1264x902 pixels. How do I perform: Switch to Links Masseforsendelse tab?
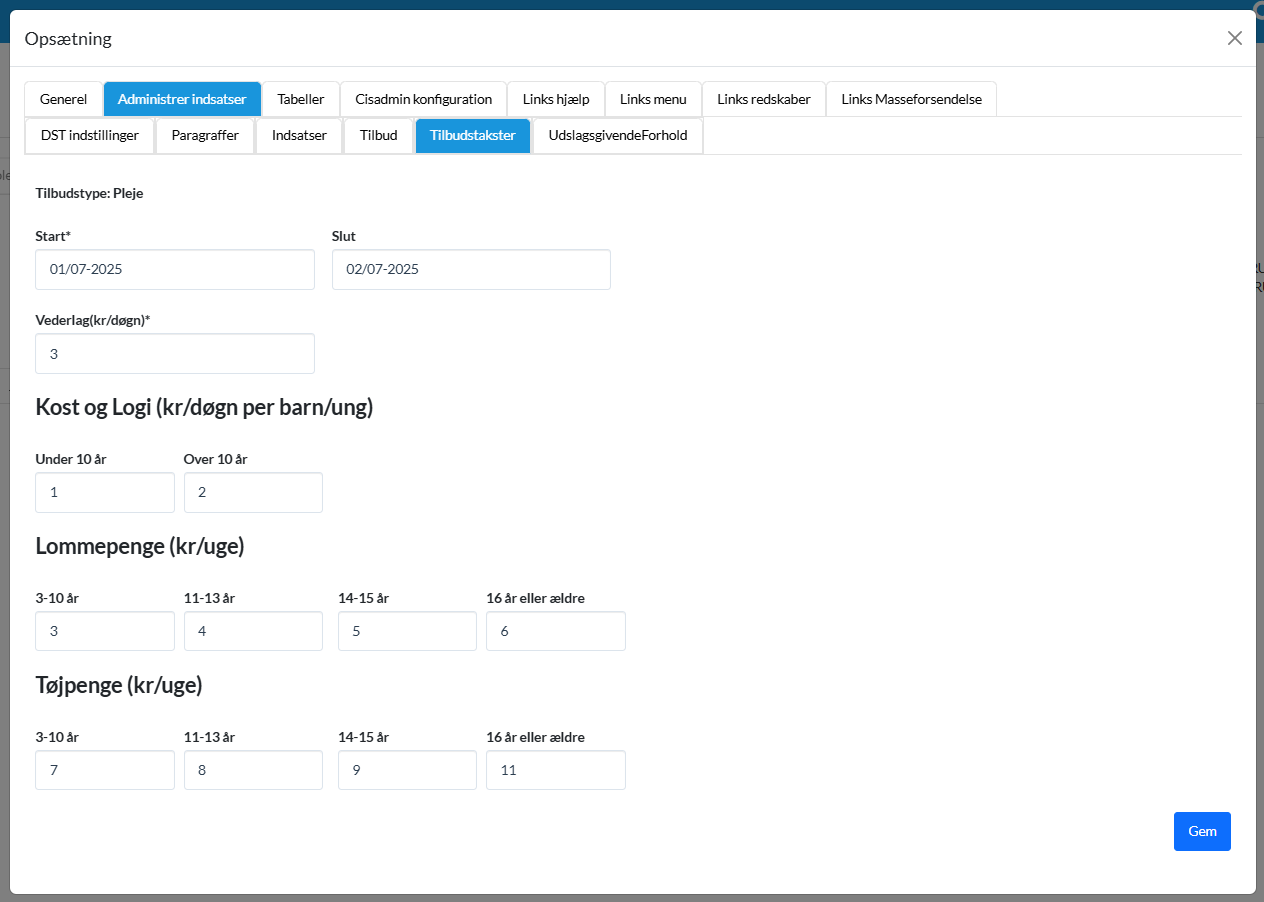point(910,99)
